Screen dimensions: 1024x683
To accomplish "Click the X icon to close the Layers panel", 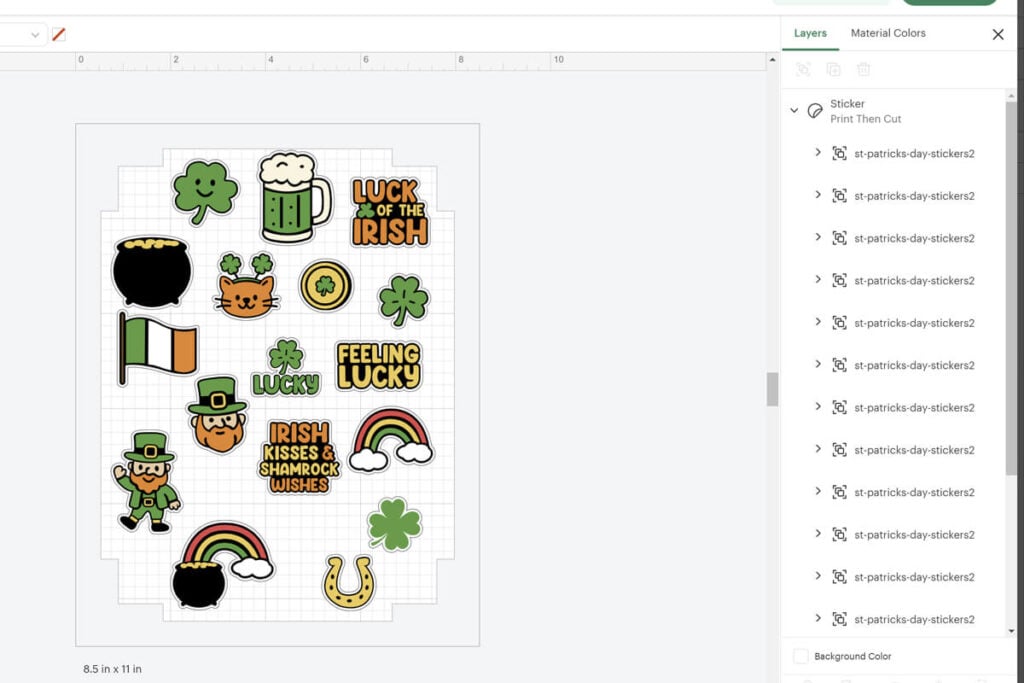I will (x=997, y=33).
